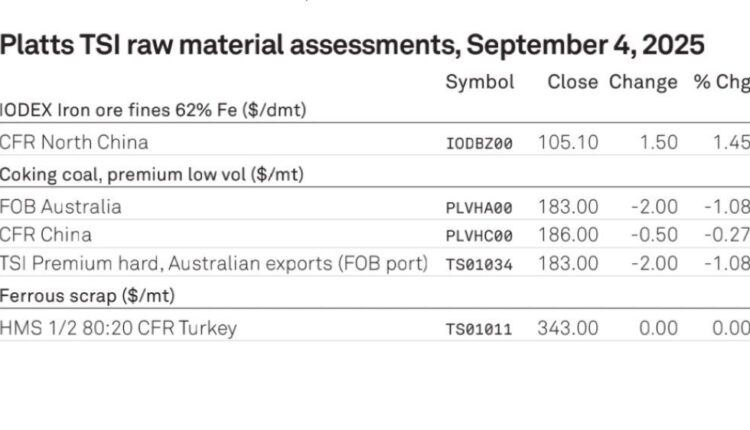The image size is (750, 430).
Task: Click the CFR North China row label
Action: coord(74,143)
